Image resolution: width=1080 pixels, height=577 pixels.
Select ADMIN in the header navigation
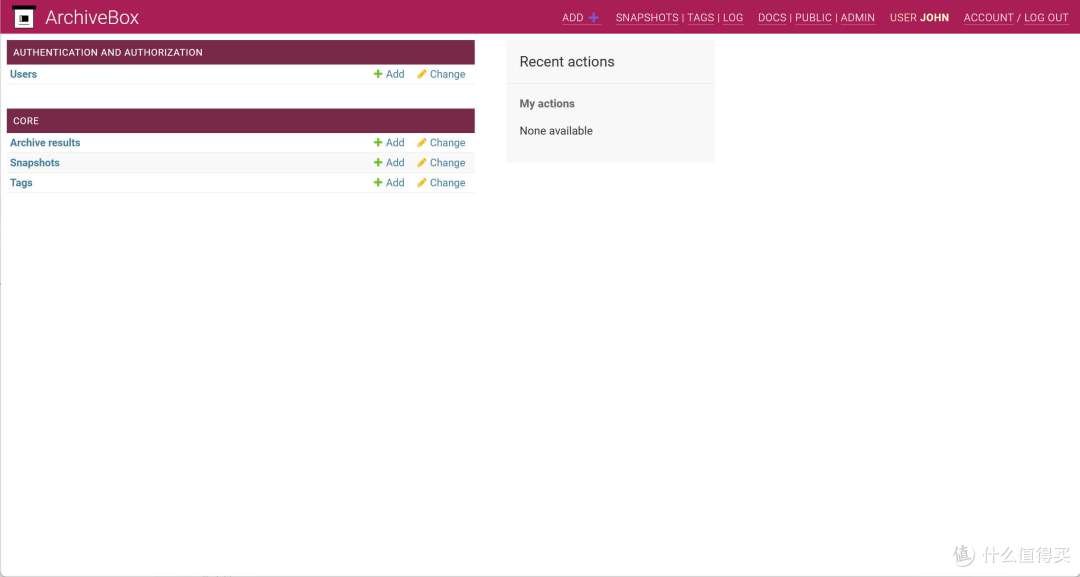857,18
